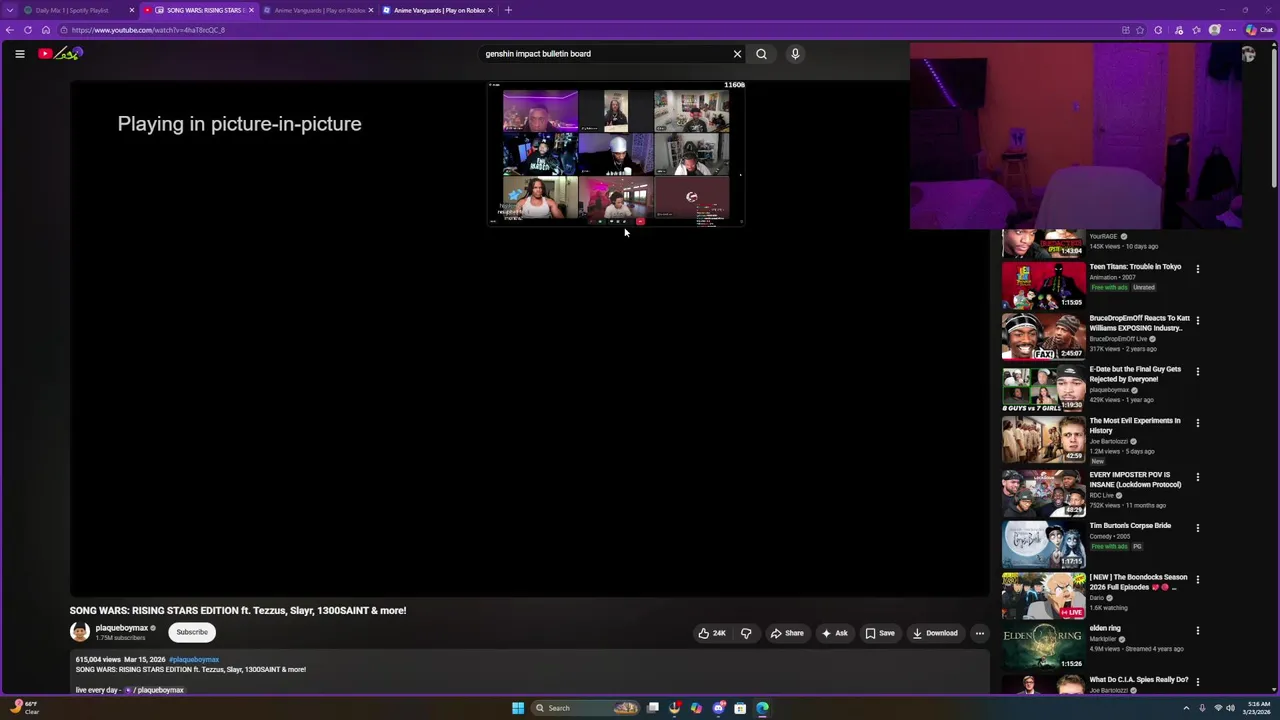
Task: Open the taskbar clock and date
Action: pyautogui.click(x=1257, y=708)
